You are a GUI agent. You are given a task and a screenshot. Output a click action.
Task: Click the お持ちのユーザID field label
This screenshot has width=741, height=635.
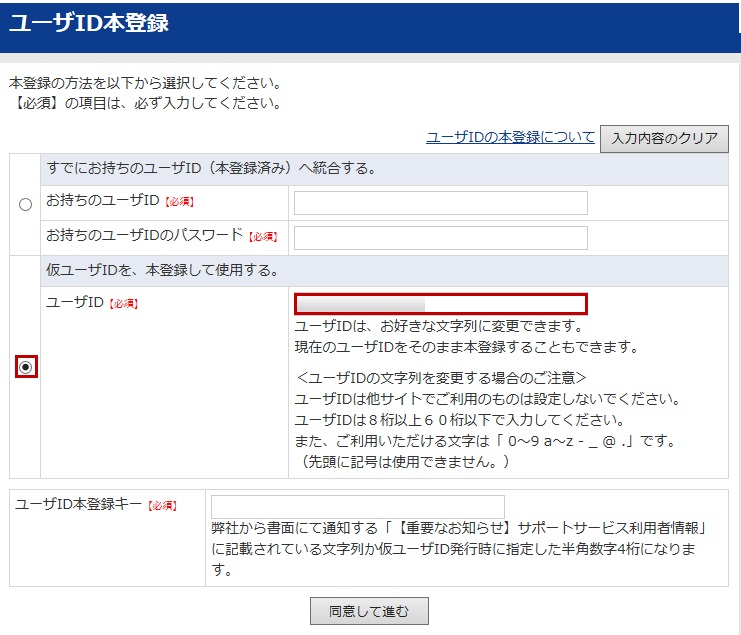tap(102, 201)
